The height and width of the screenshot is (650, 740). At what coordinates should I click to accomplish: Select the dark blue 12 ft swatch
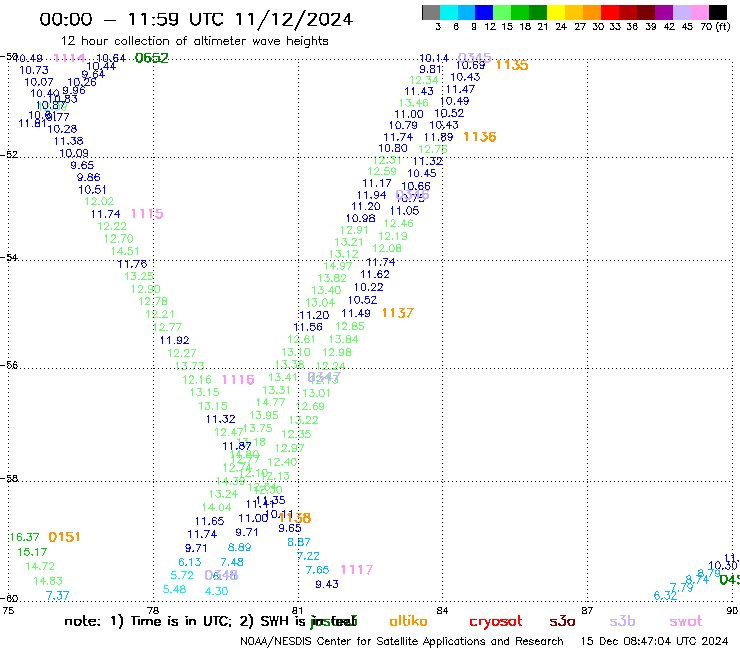point(484,12)
